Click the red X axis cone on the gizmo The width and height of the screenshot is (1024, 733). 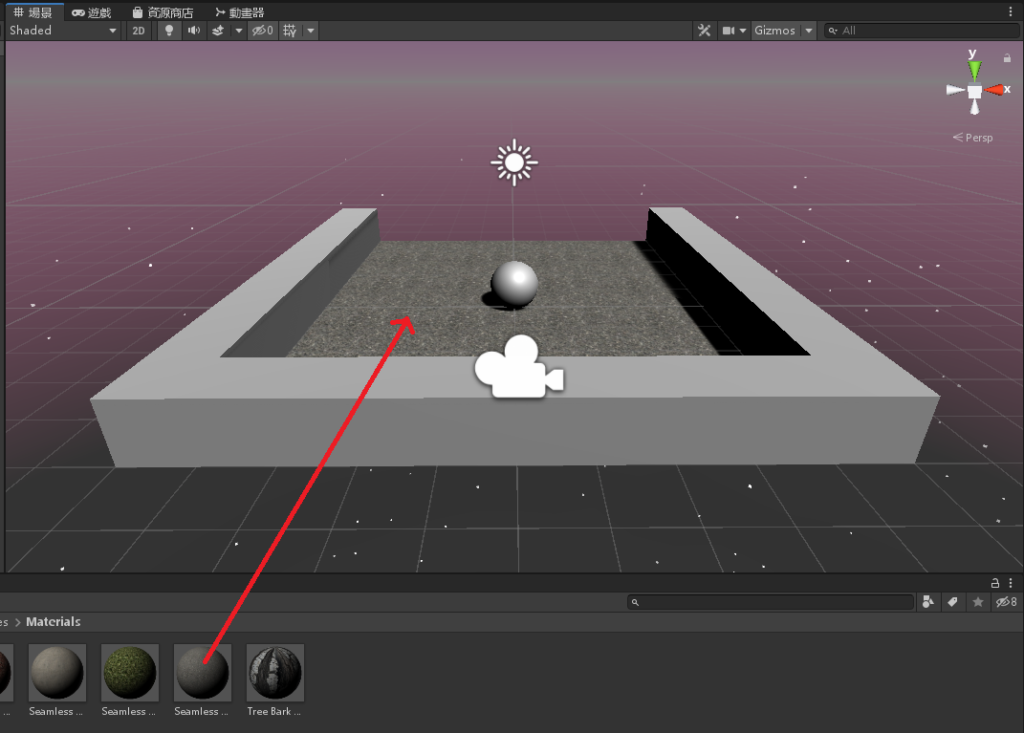pyautogui.click(x=996, y=90)
